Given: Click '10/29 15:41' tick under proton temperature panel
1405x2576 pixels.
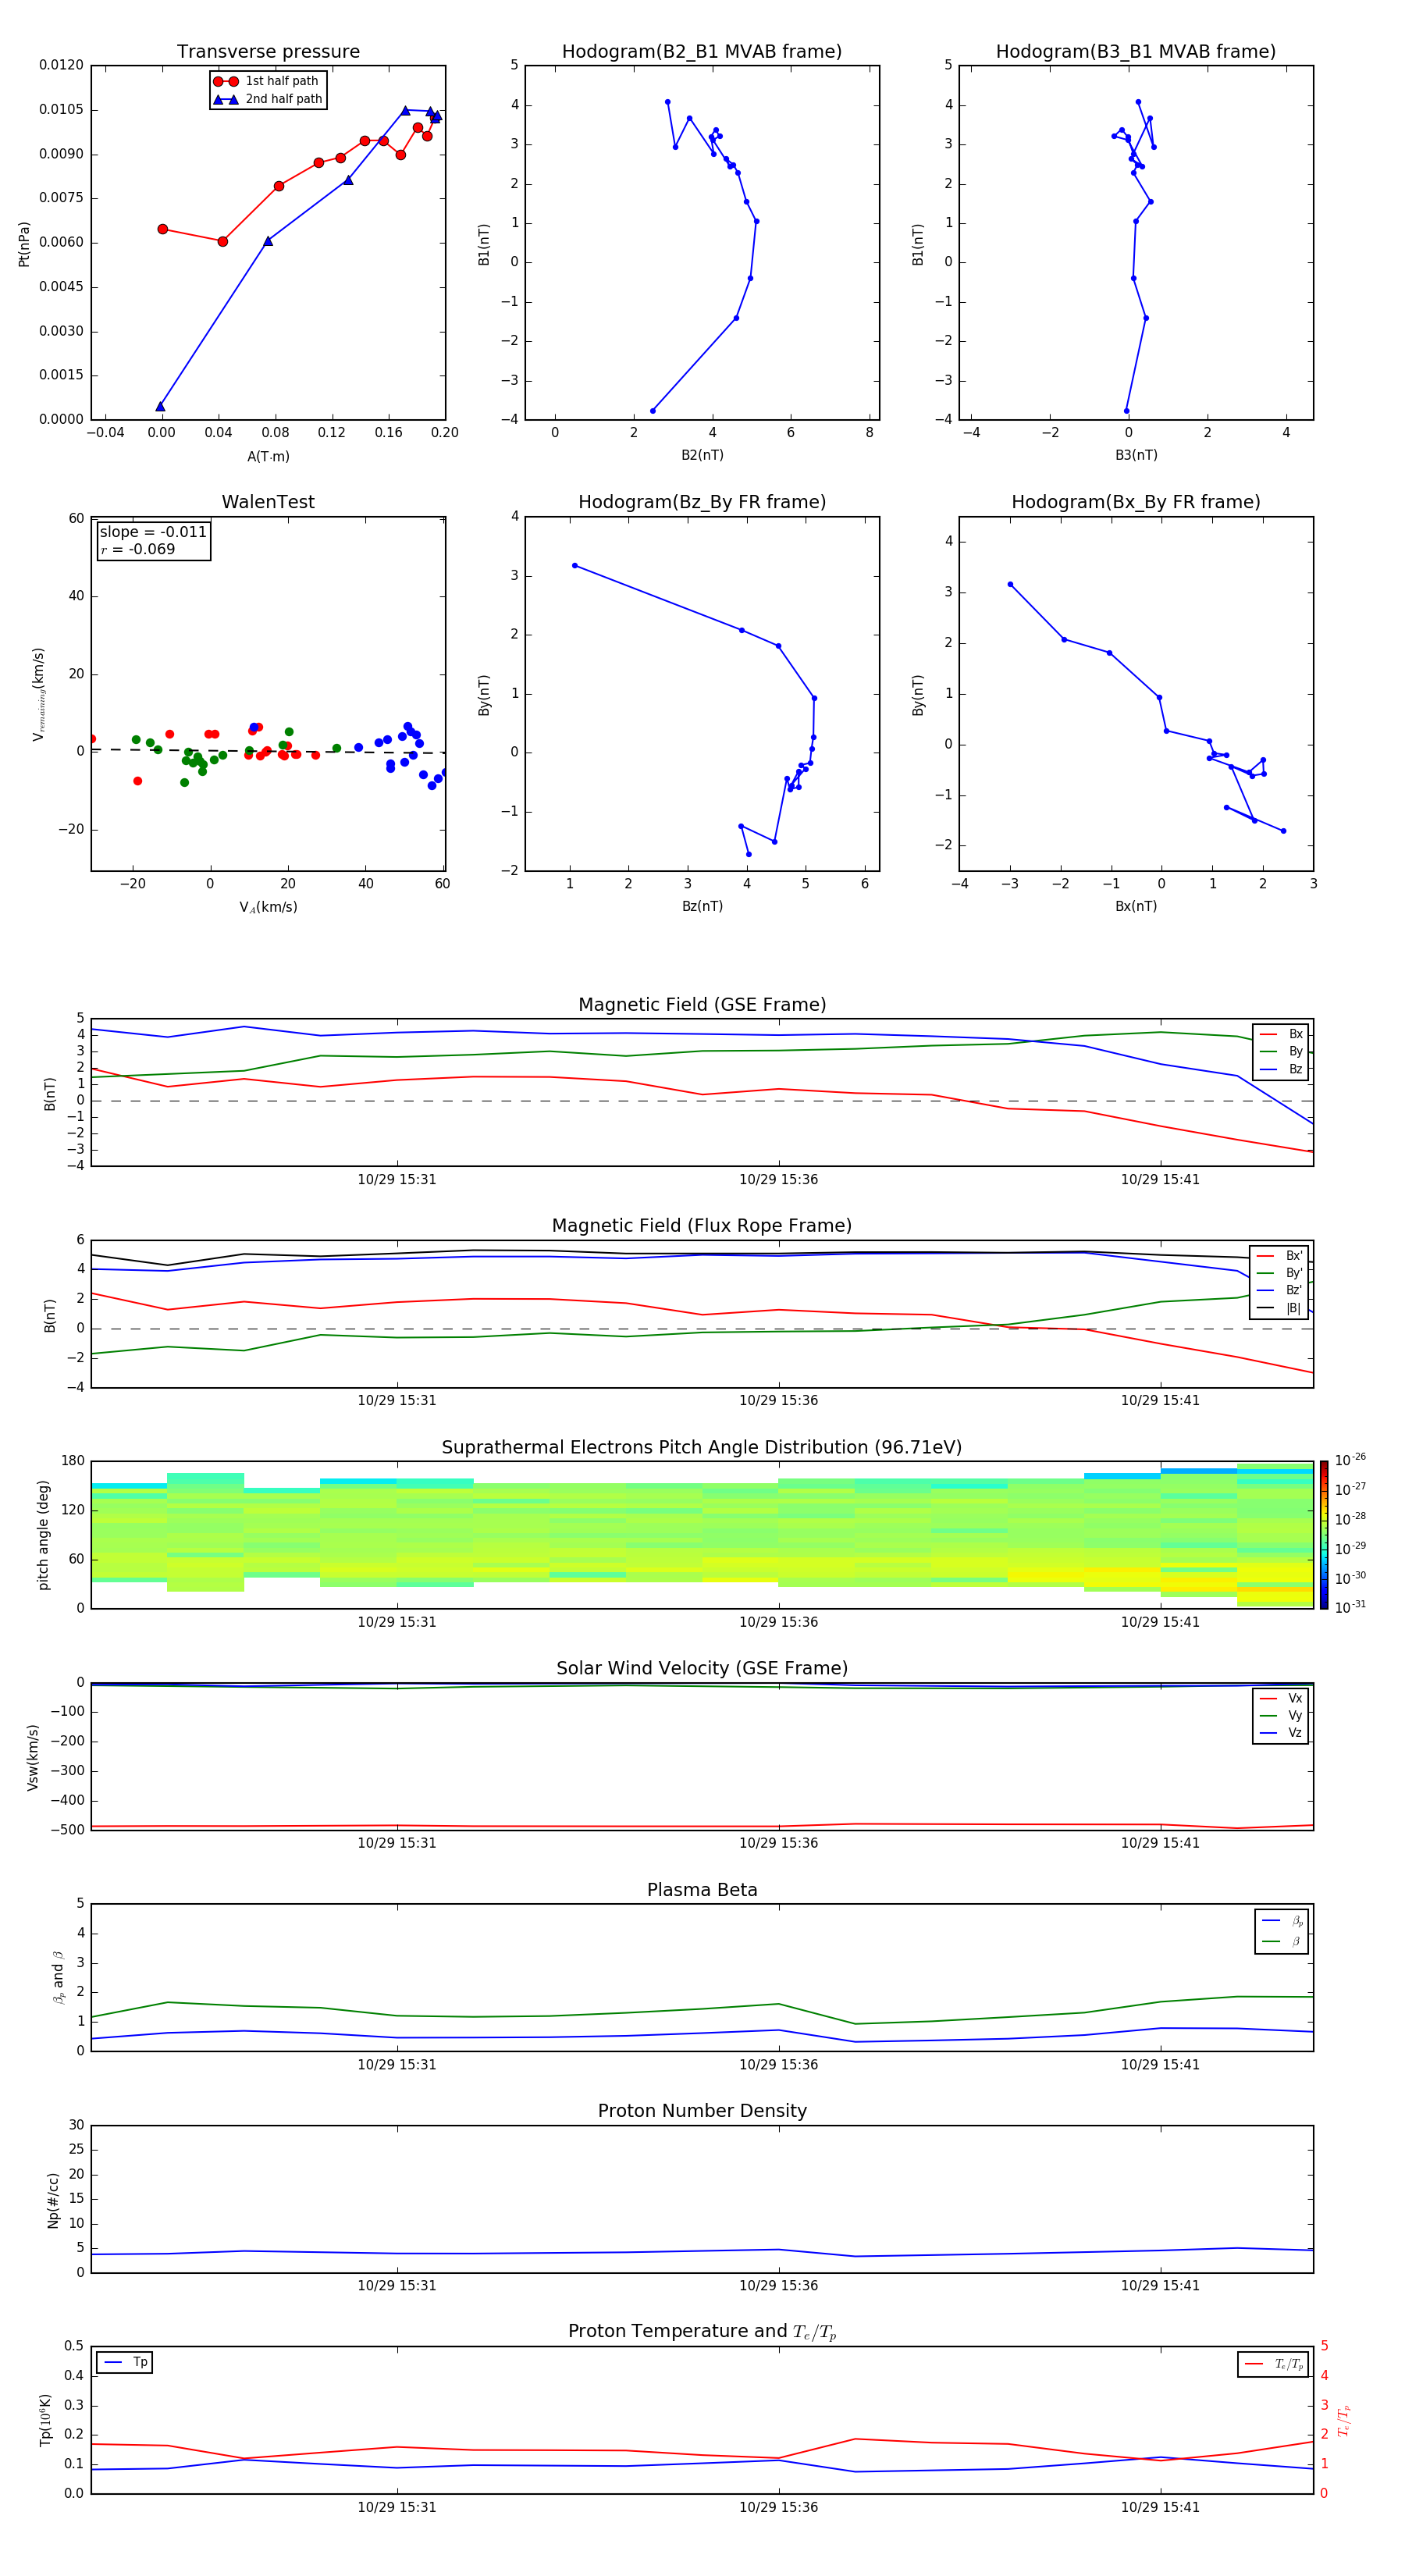Looking at the screenshot, I should [1160, 2507].
